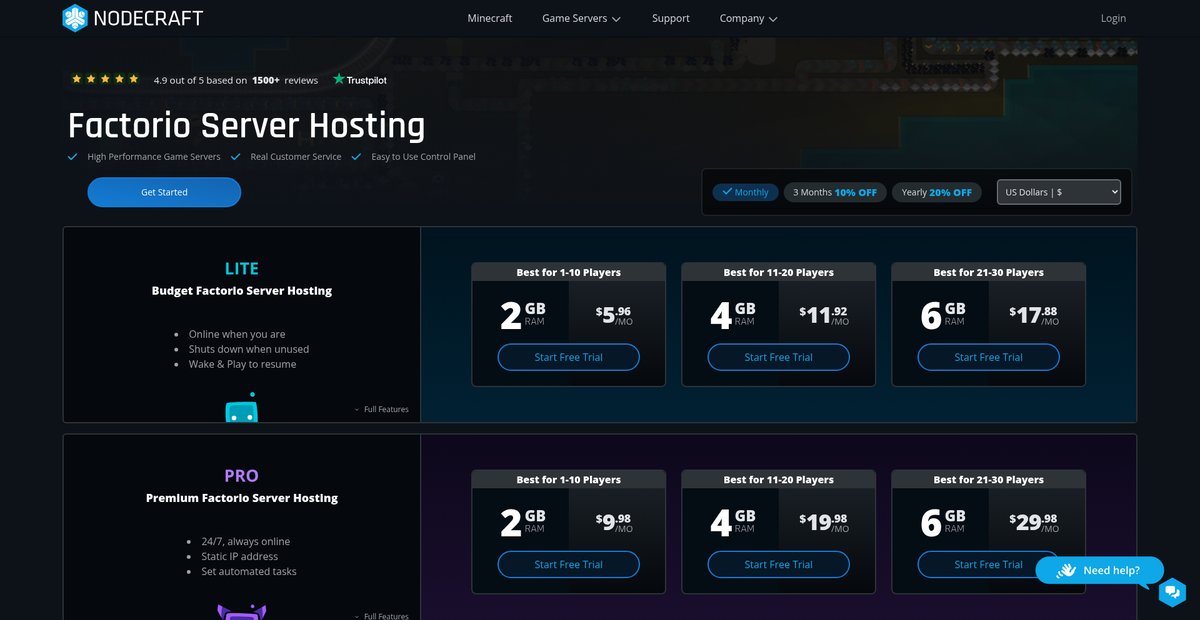1200x620 pixels.
Task: Click the LITE plan title
Action: point(242,268)
